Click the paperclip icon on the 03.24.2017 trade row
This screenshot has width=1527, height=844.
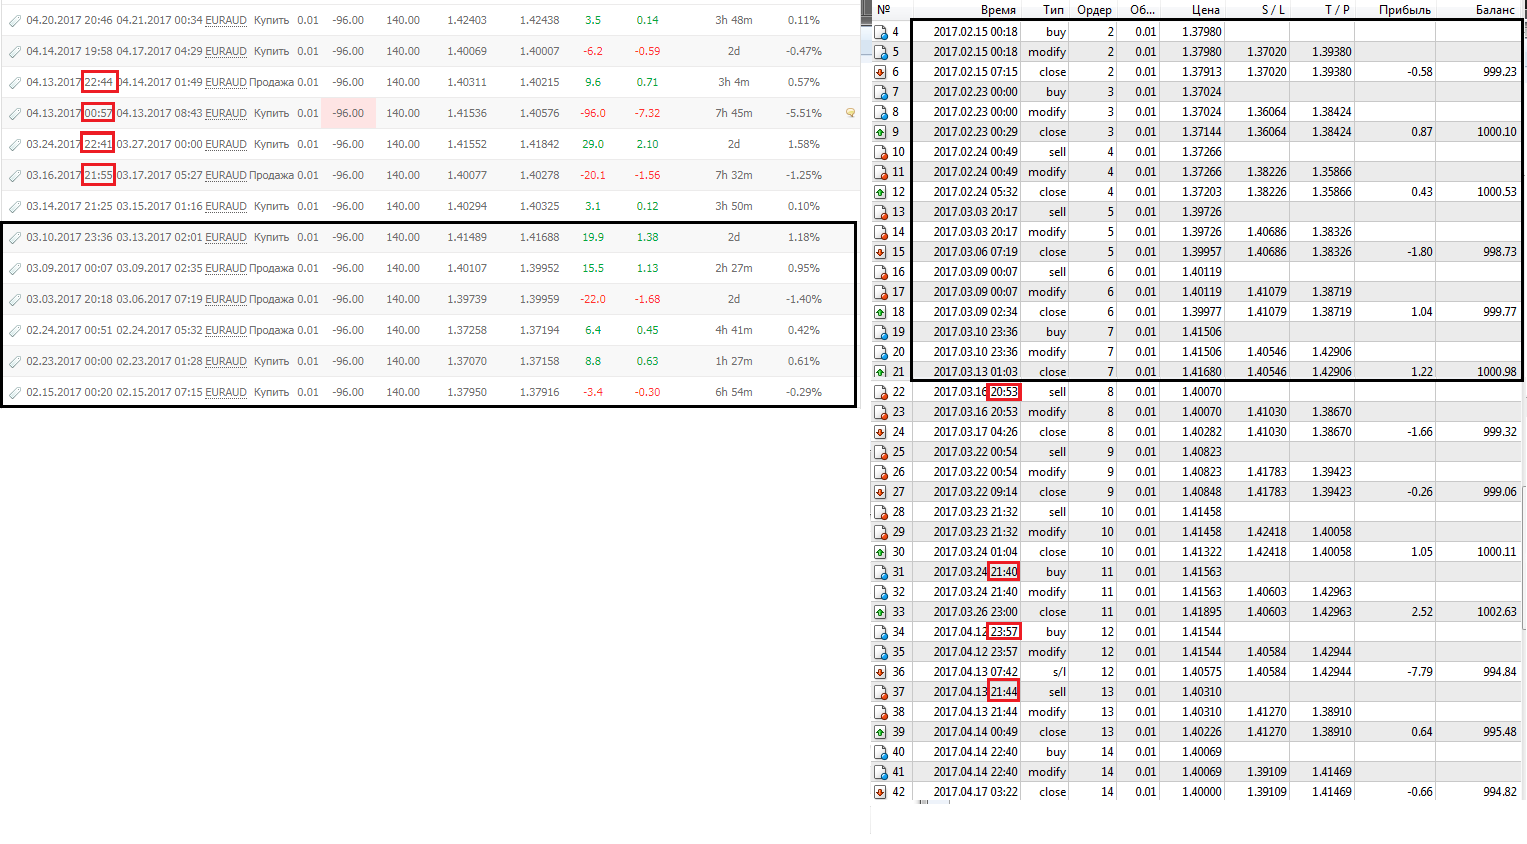pos(14,144)
